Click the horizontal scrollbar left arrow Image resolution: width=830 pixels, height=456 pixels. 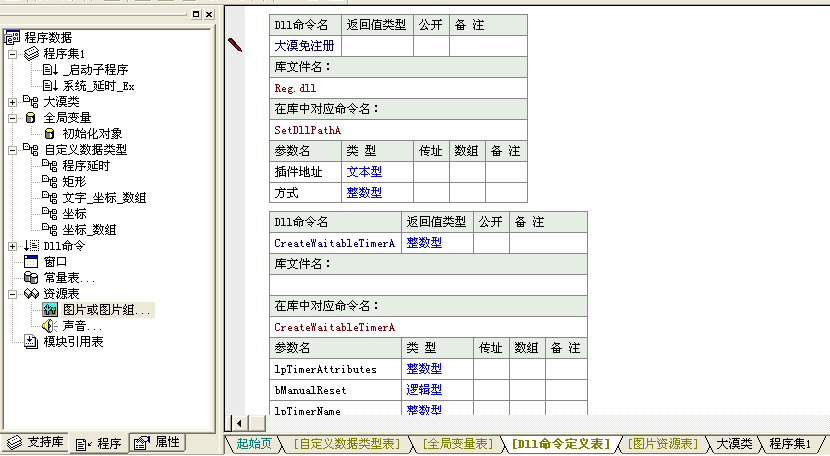(237, 423)
